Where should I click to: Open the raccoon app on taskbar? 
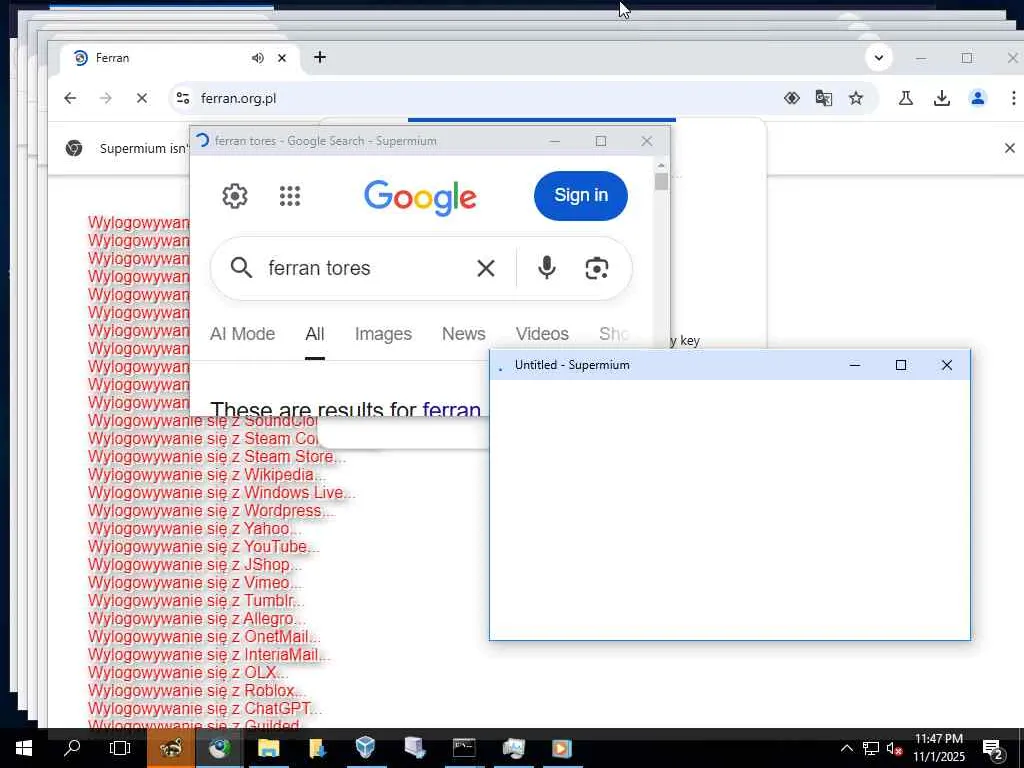170,748
